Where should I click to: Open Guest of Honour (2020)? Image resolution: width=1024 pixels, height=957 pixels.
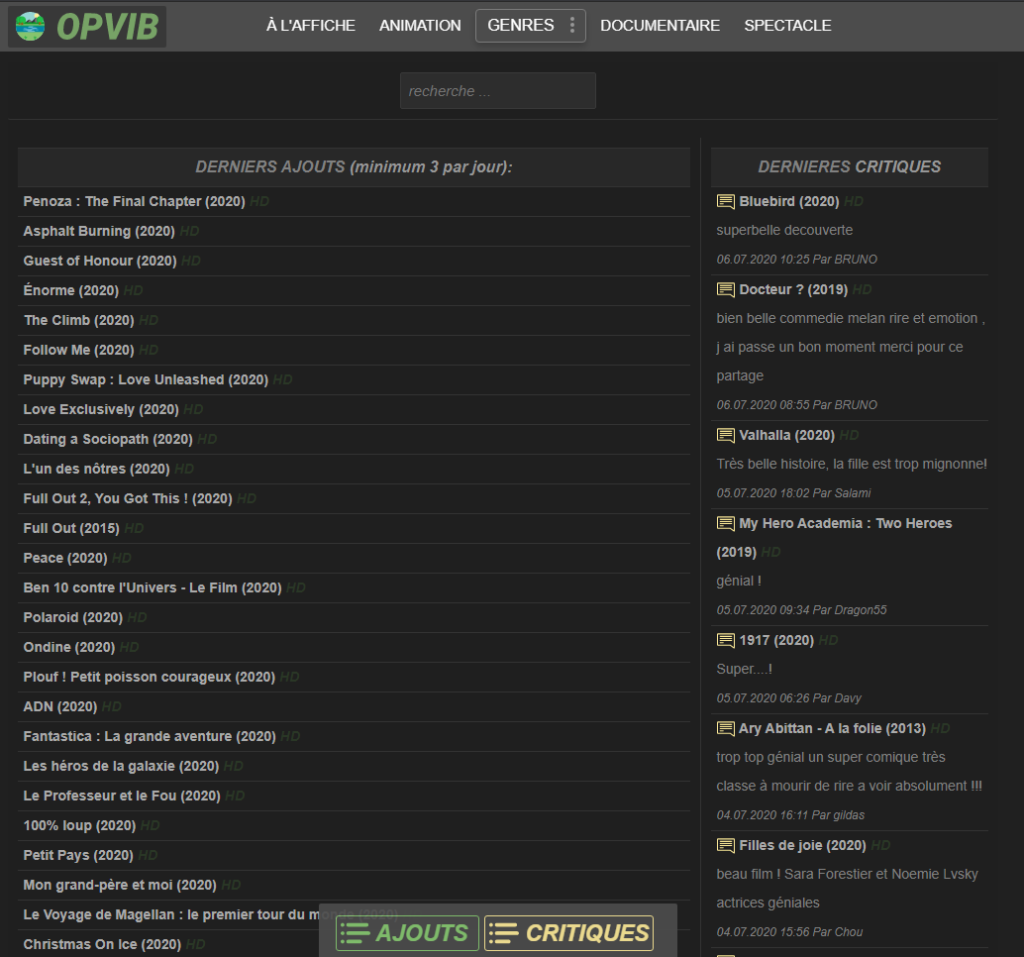[100, 261]
